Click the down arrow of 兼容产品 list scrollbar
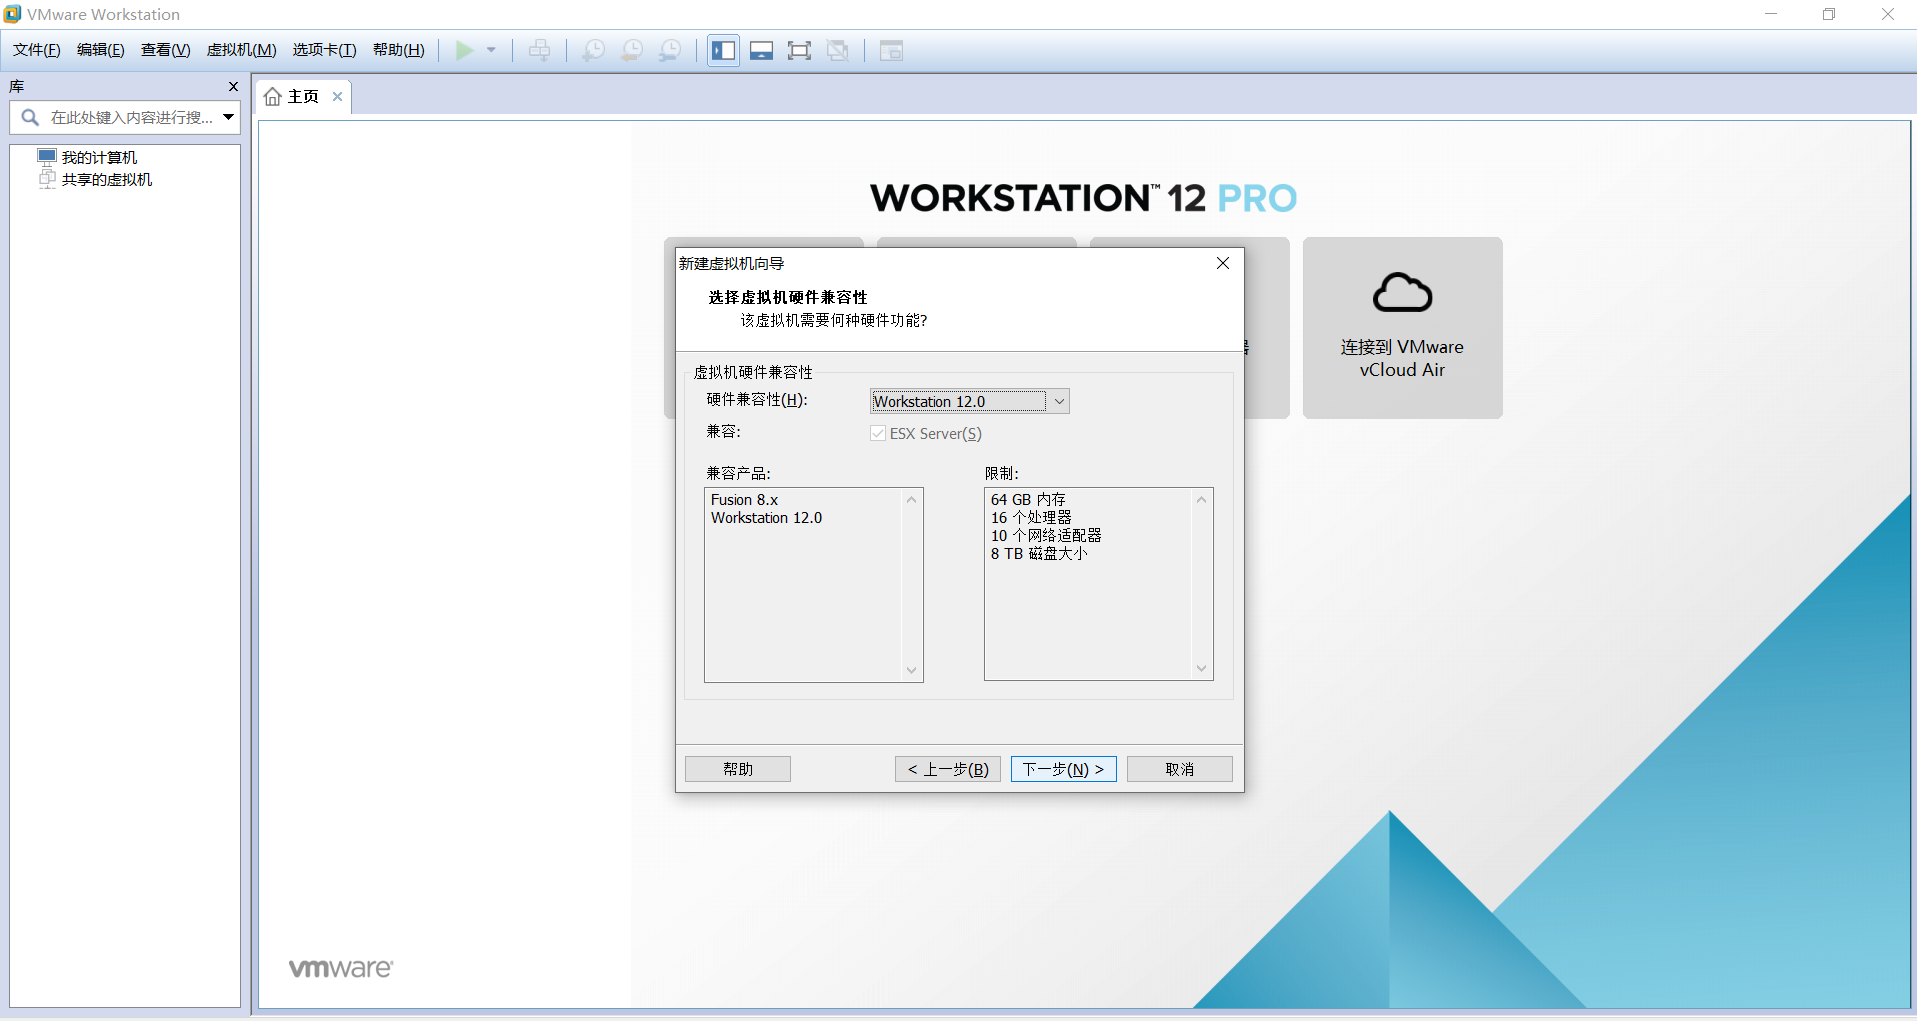 pyautogui.click(x=911, y=671)
